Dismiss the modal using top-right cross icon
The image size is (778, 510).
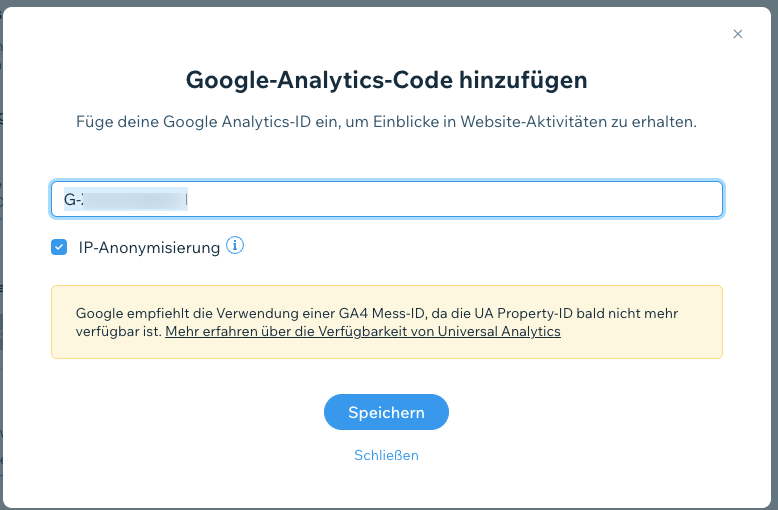(738, 34)
